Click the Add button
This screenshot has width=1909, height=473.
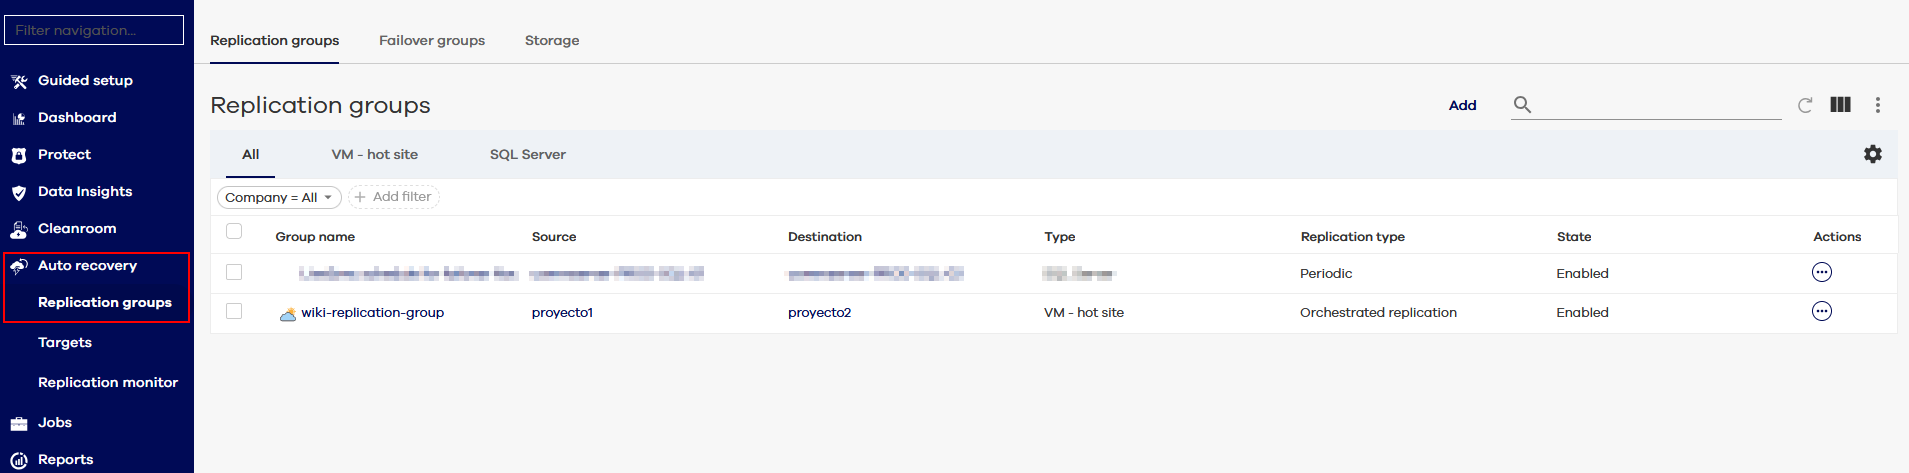[1462, 105]
